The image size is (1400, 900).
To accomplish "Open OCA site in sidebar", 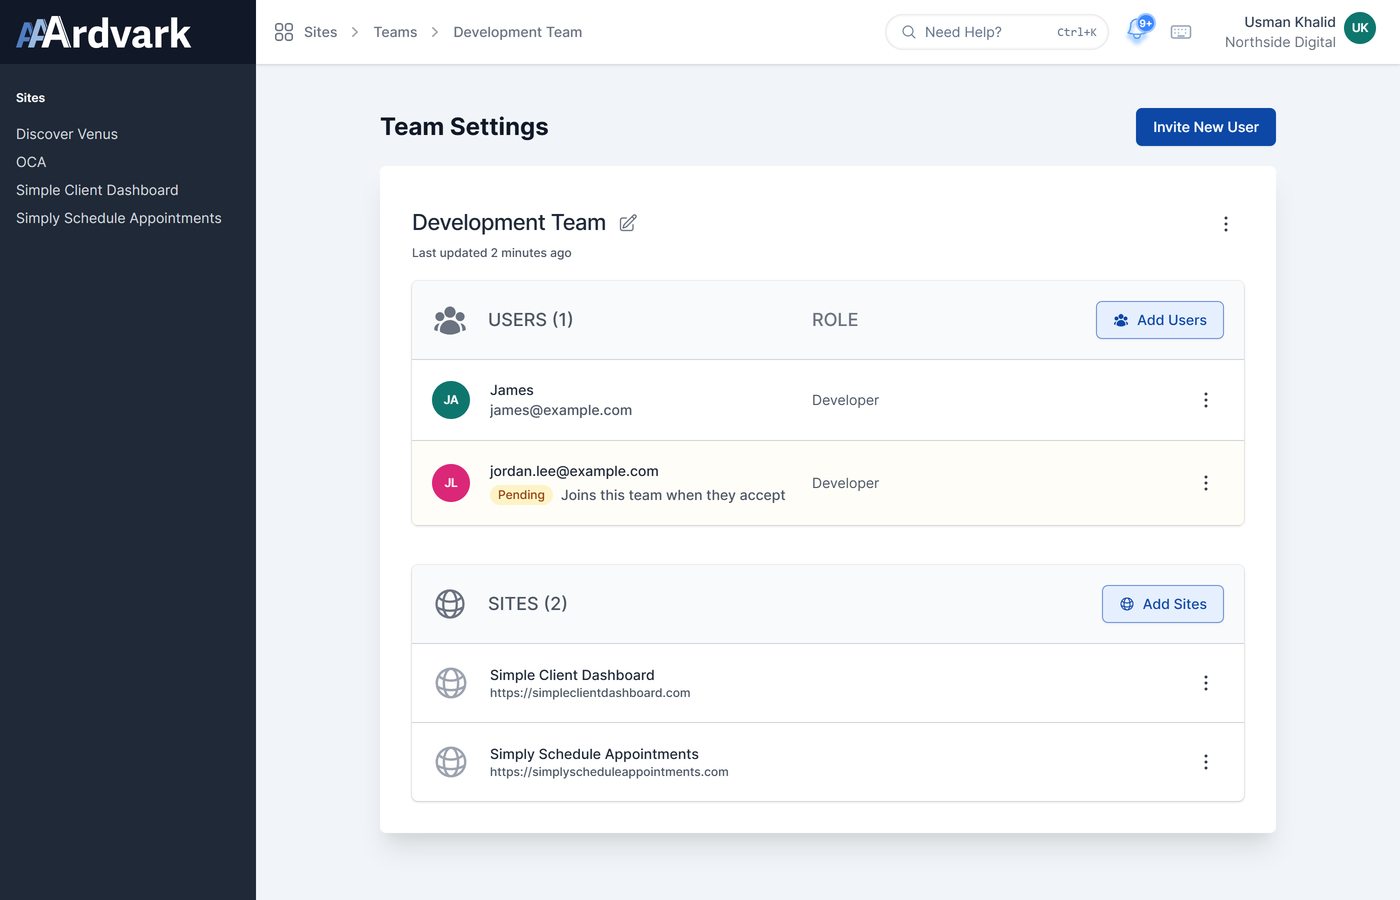I will click(x=31, y=162).
